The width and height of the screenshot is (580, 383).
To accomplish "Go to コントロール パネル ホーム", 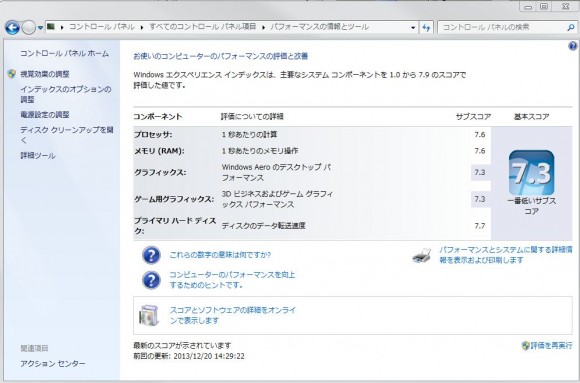I will [x=64, y=53].
